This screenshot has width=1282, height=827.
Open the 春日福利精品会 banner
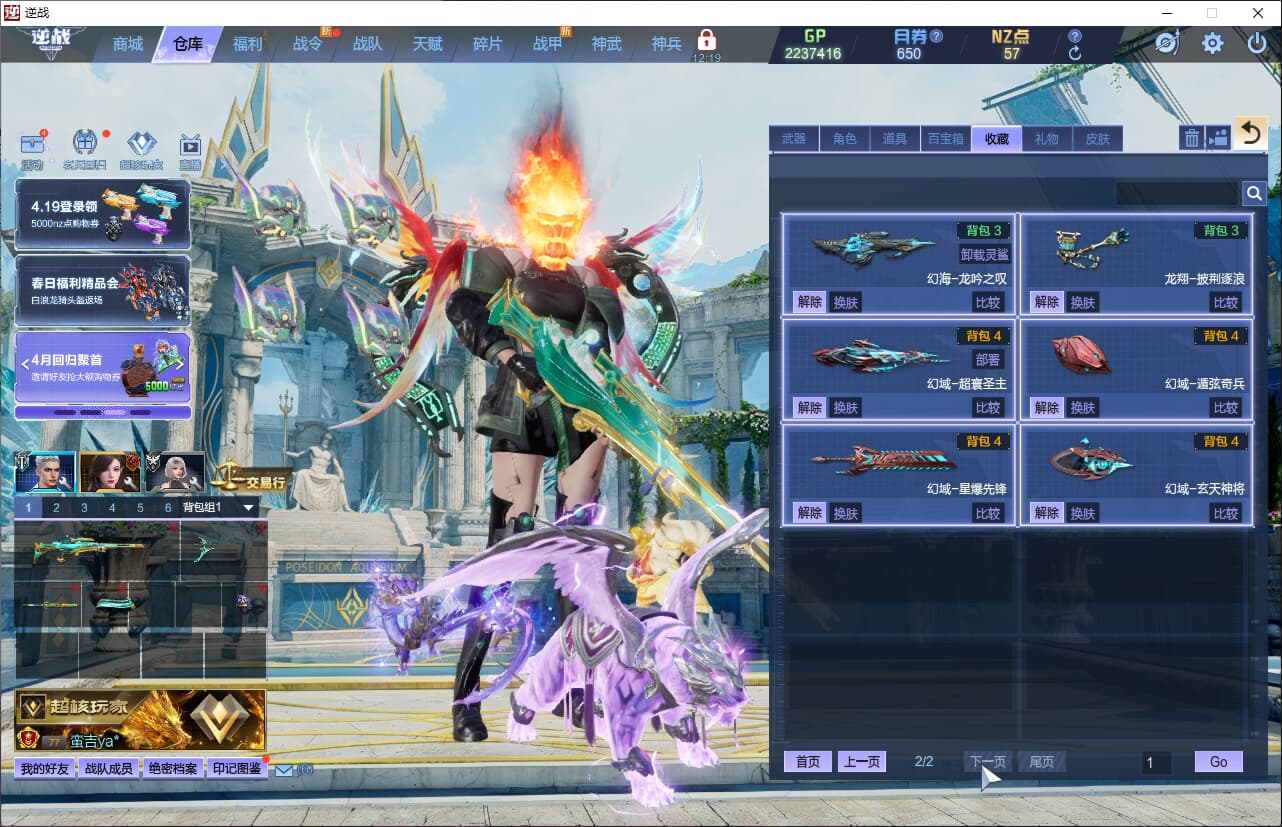pos(102,290)
